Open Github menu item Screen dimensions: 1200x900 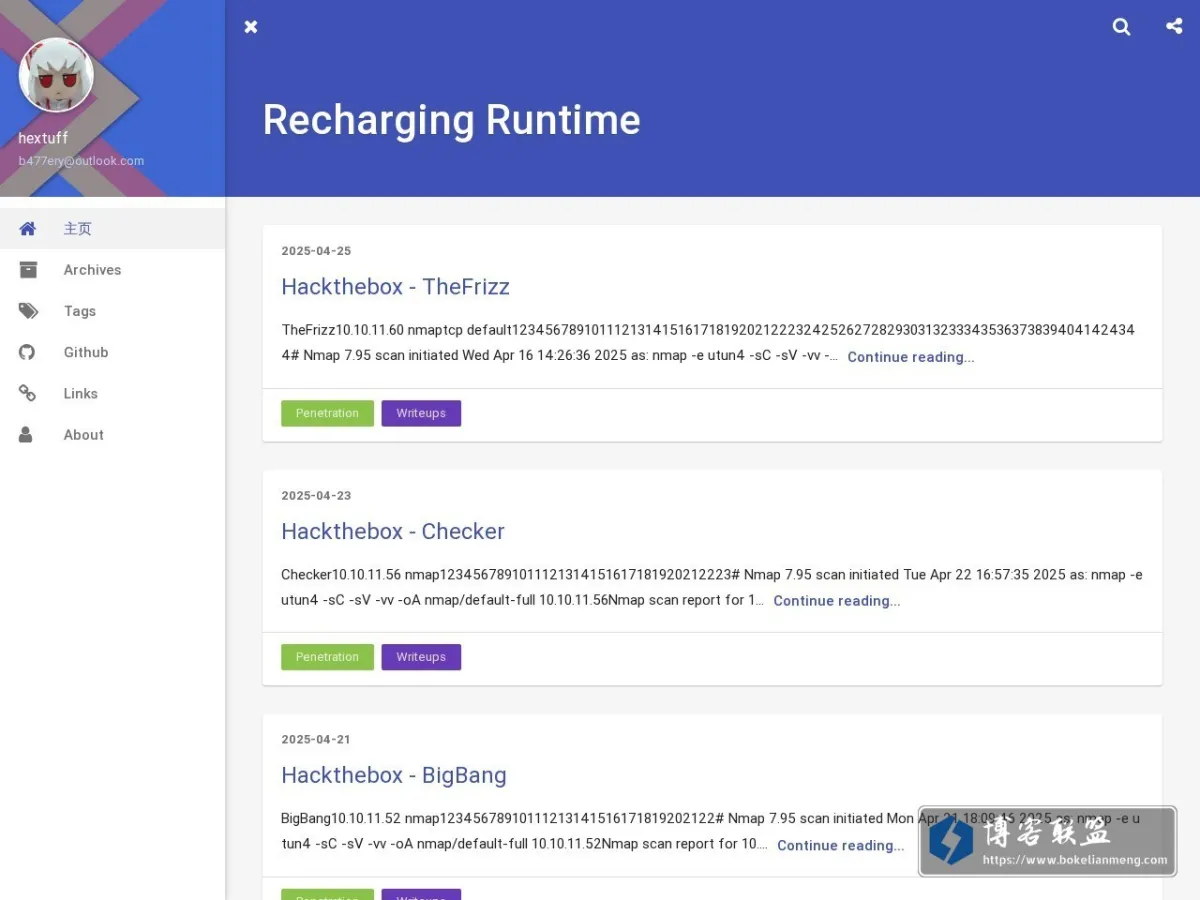(112, 352)
